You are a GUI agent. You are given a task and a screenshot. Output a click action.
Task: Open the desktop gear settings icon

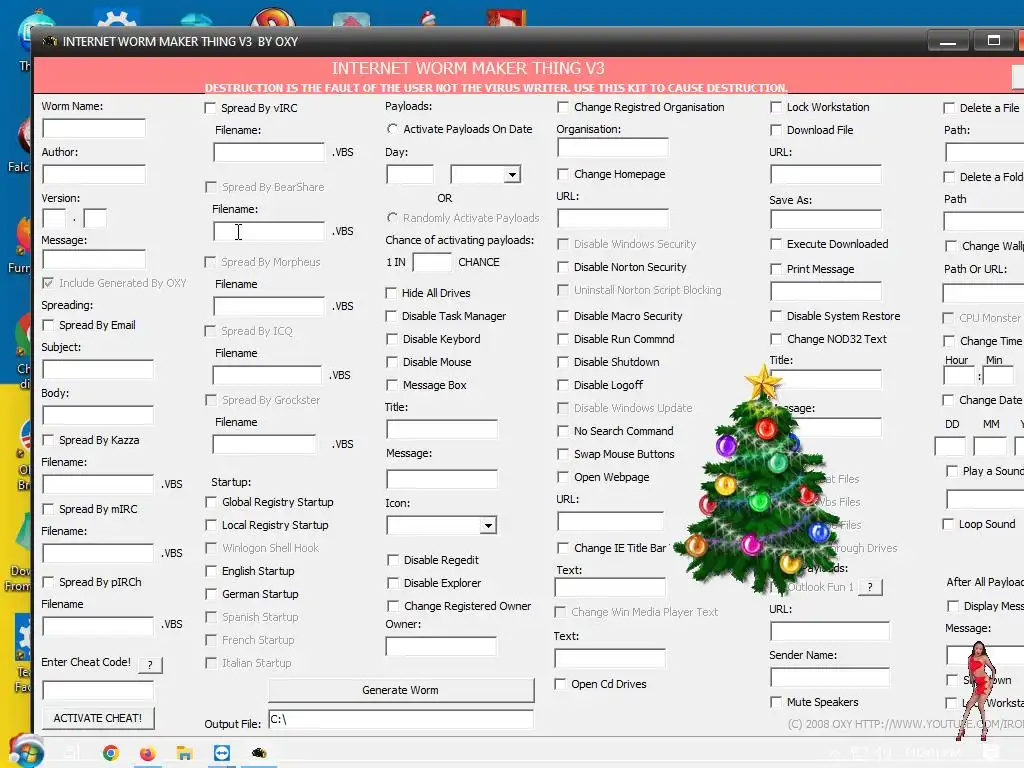point(116,18)
